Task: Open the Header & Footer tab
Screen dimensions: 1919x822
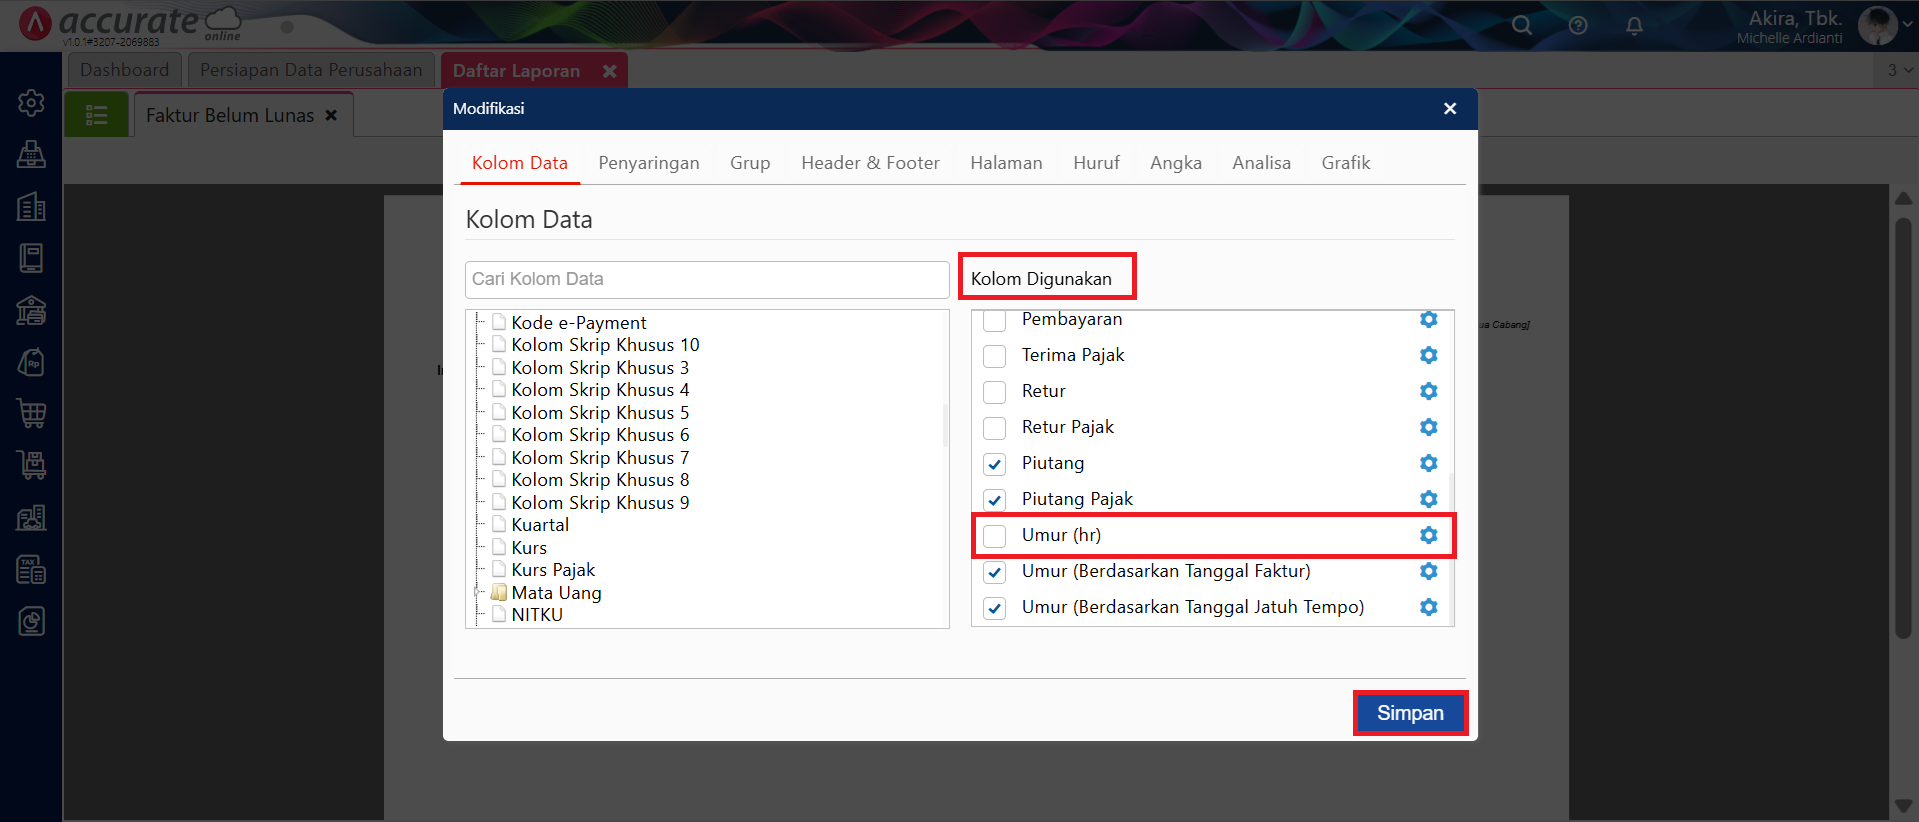Action: [x=870, y=163]
